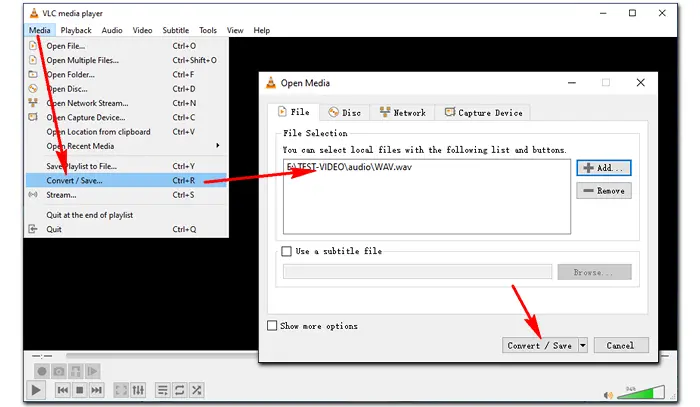Take a snapshot with the camera icon
The width and height of the screenshot is (700, 407).
[58, 371]
